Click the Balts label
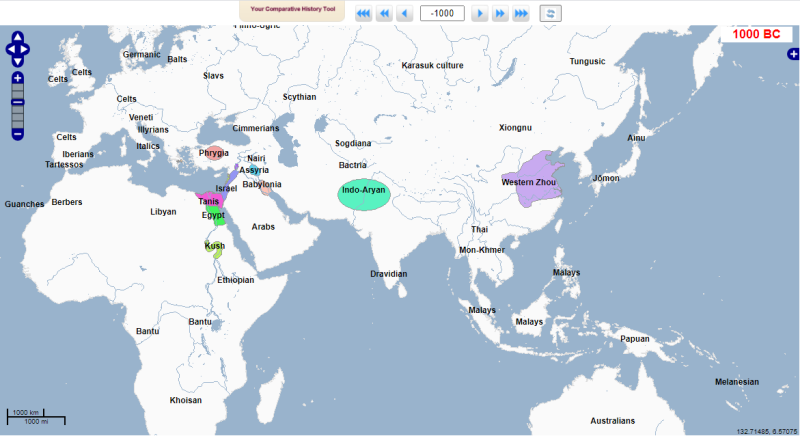This screenshot has width=800, height=436. 177,59
